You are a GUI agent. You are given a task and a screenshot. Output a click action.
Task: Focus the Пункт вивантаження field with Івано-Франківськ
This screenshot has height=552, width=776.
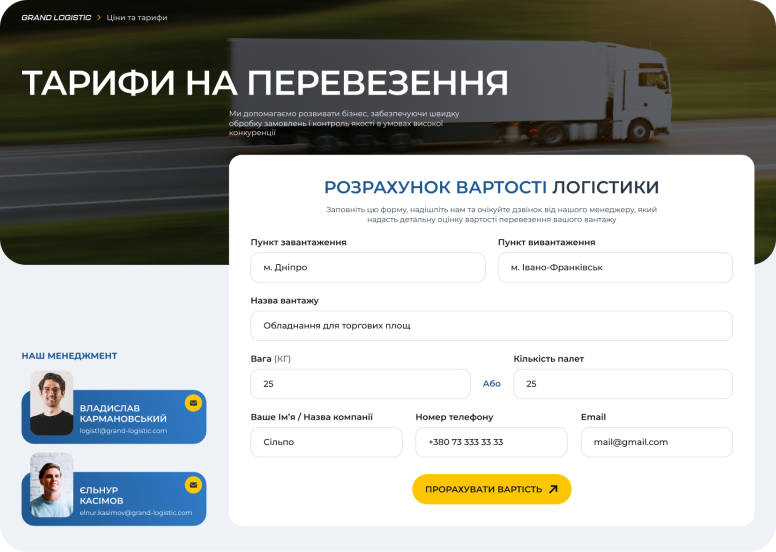(615, 267)
